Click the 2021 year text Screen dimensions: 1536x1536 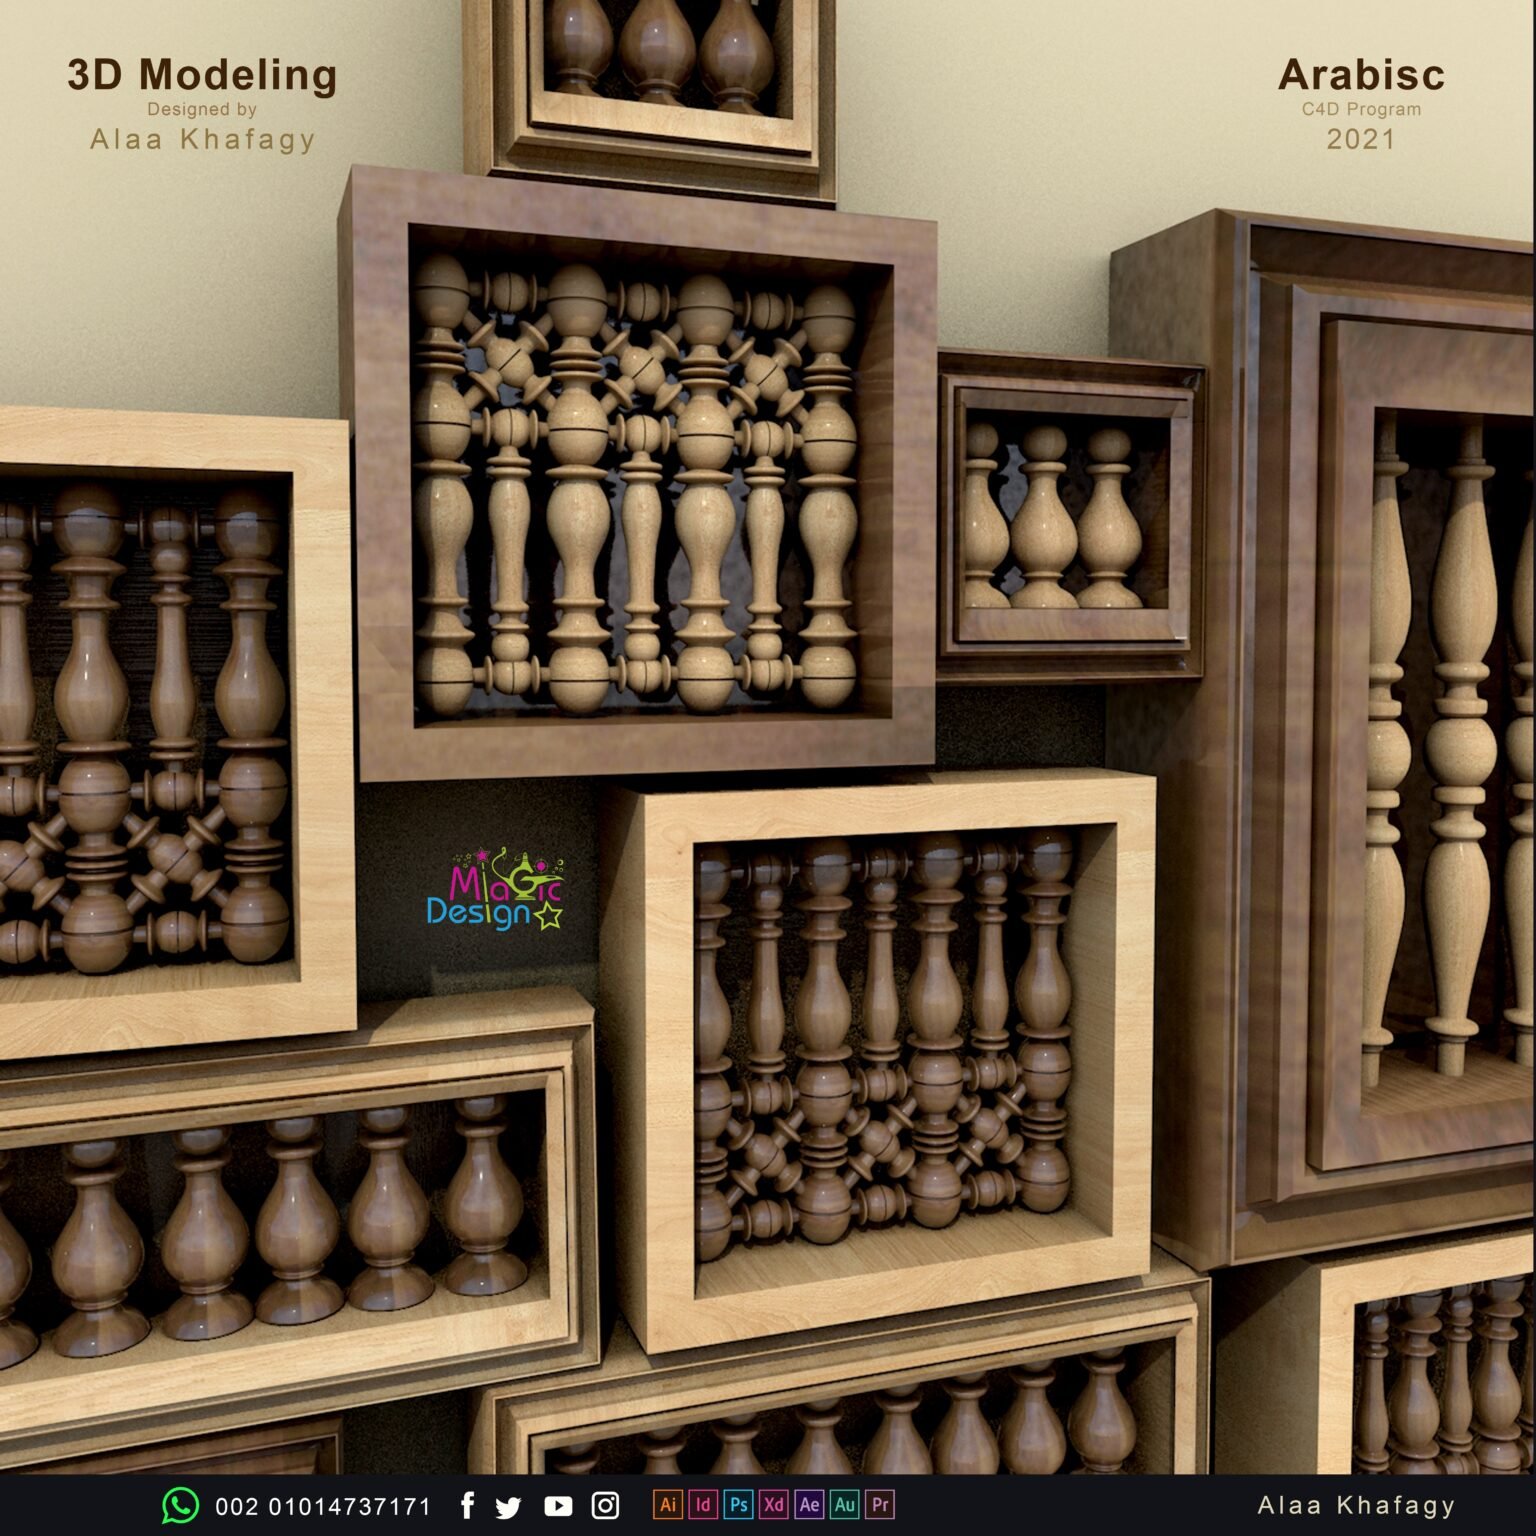point(1361,139)
